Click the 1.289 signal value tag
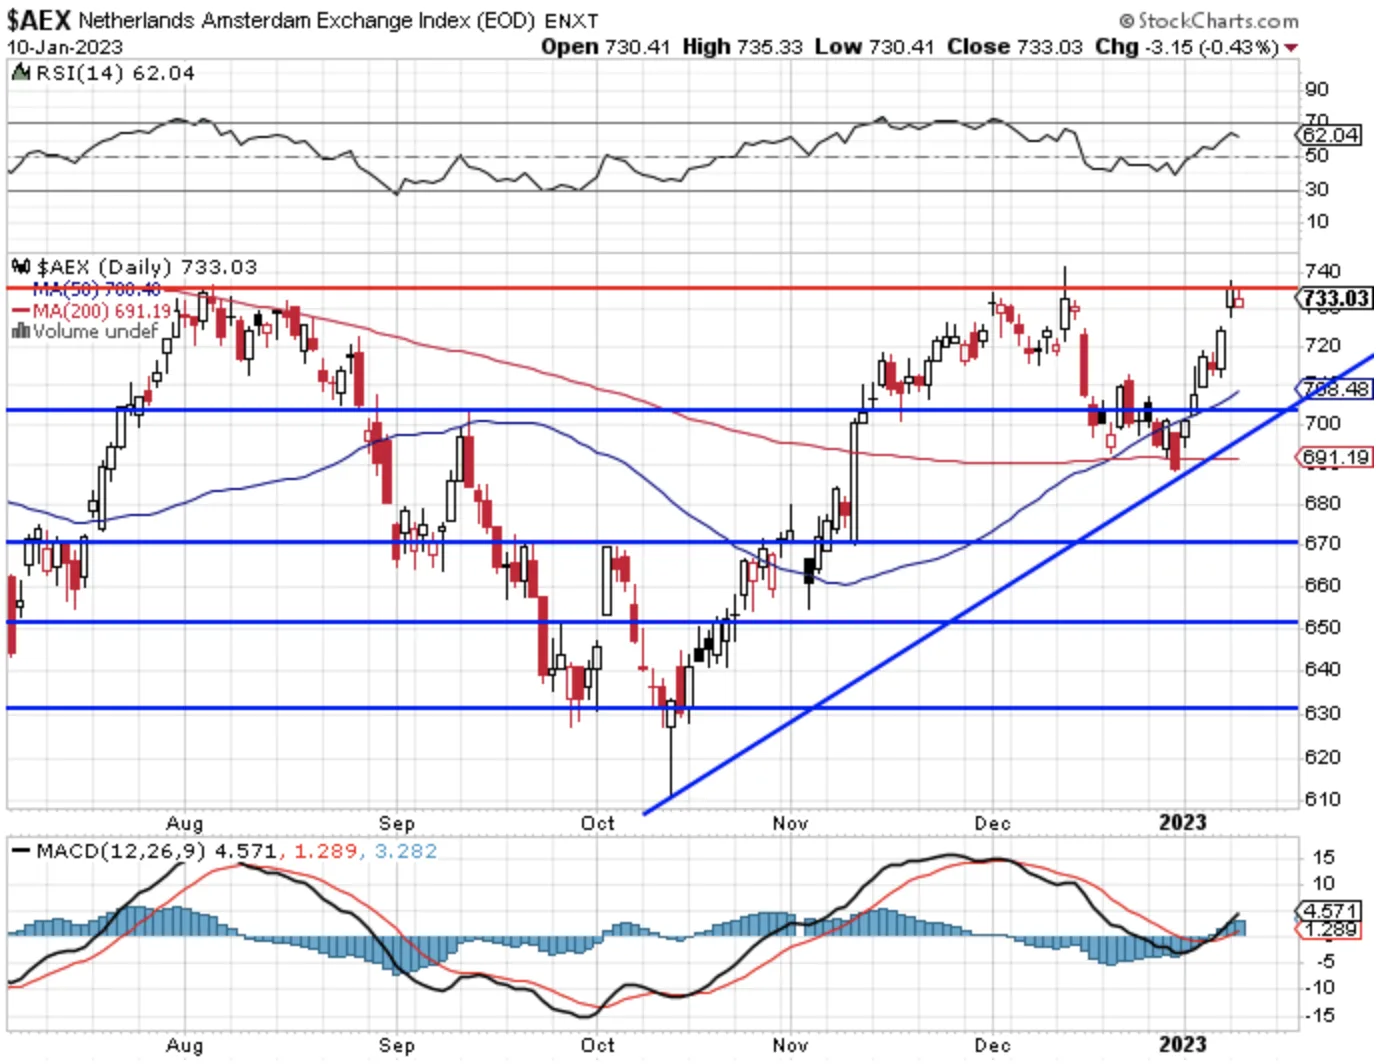 click(1330, 929)
